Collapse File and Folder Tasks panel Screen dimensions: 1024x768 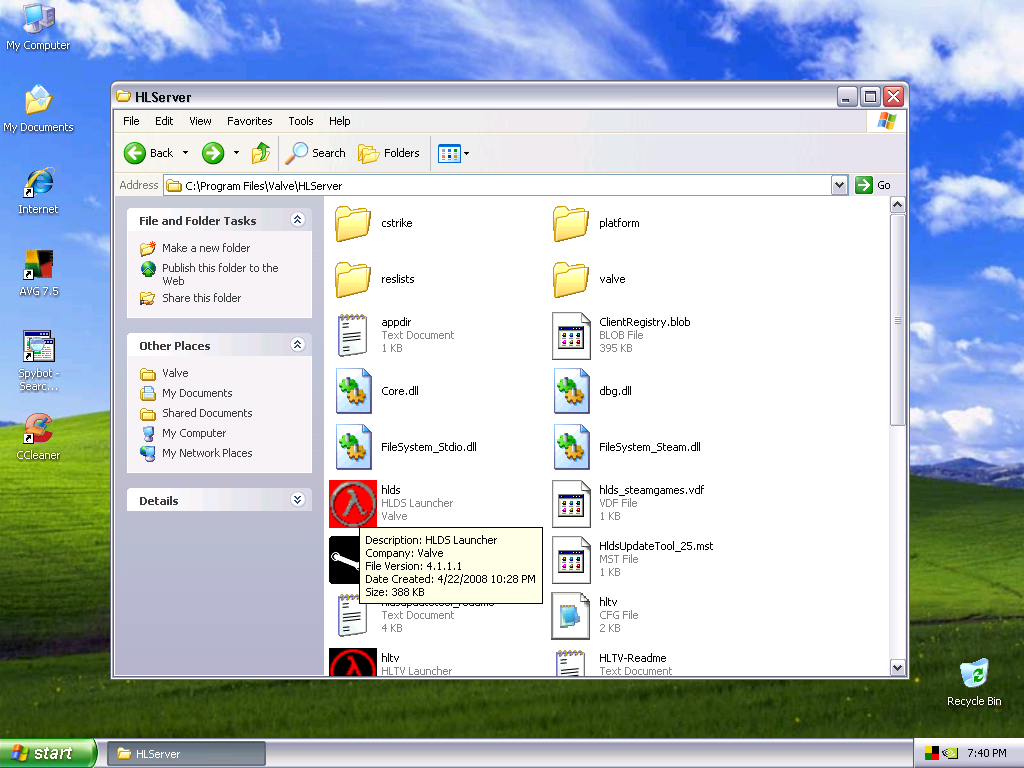[x=298, y=220]
